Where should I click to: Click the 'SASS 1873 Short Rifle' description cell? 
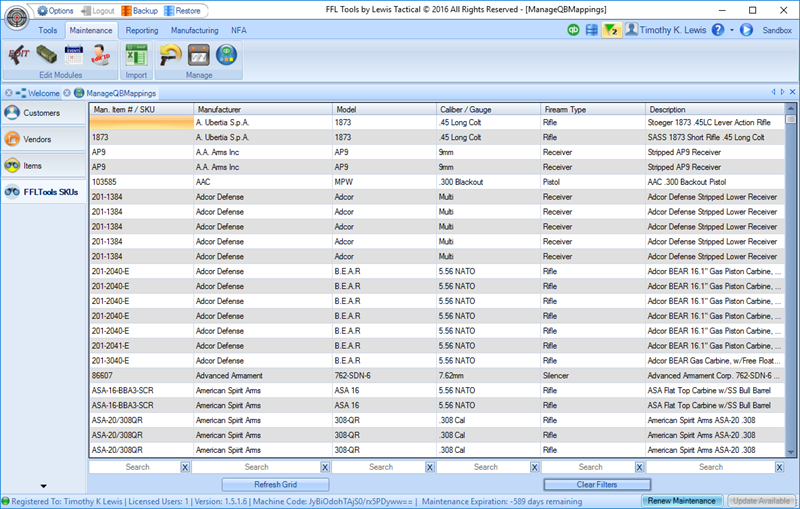[715, 137]
